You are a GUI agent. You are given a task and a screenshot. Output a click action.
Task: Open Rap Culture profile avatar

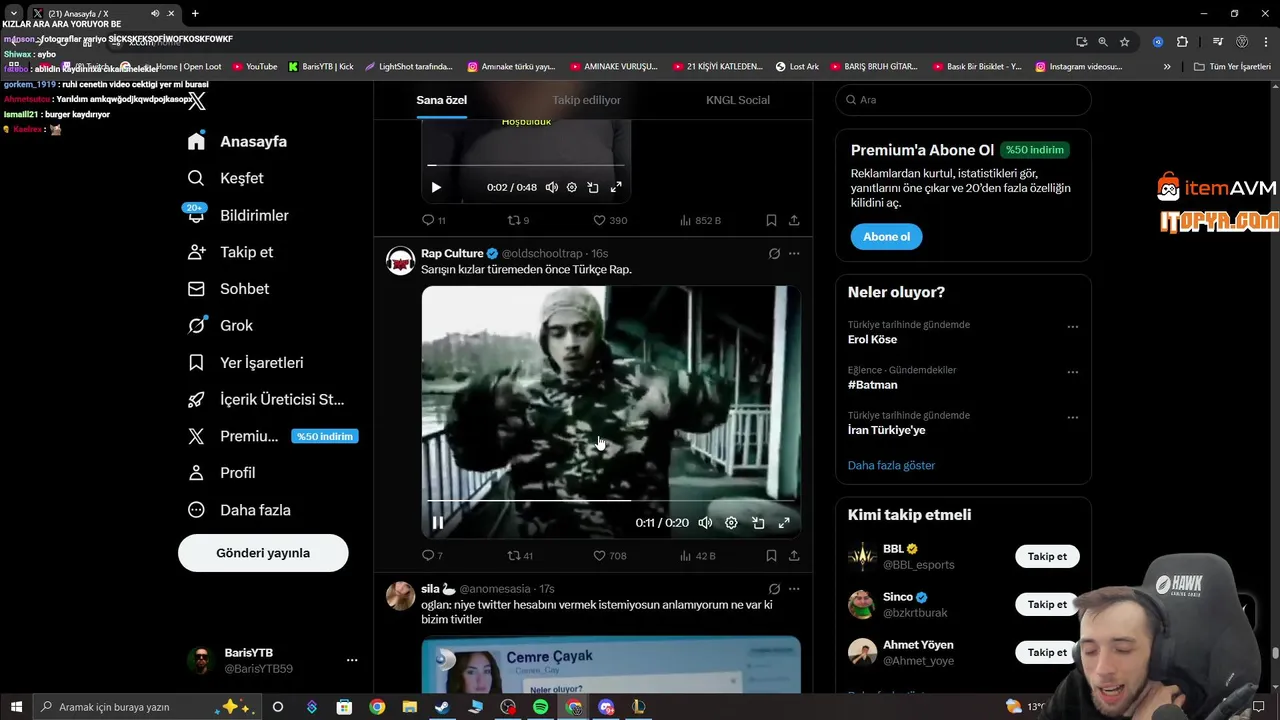coord(401,262)
